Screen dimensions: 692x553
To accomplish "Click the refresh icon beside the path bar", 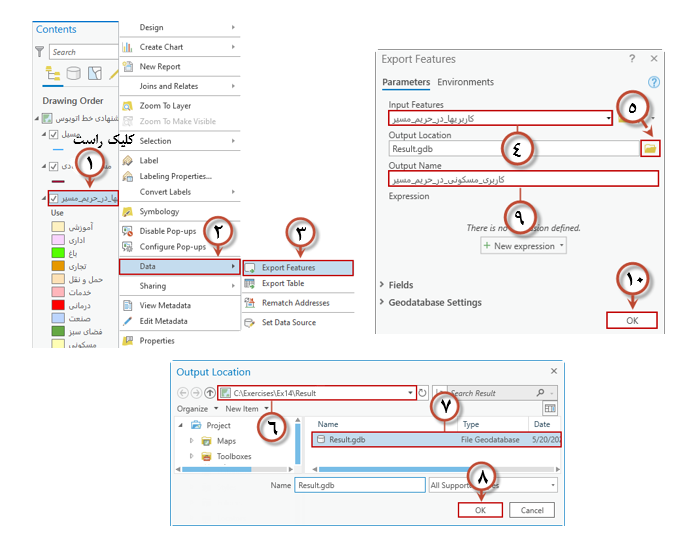I will click(423, 394).
